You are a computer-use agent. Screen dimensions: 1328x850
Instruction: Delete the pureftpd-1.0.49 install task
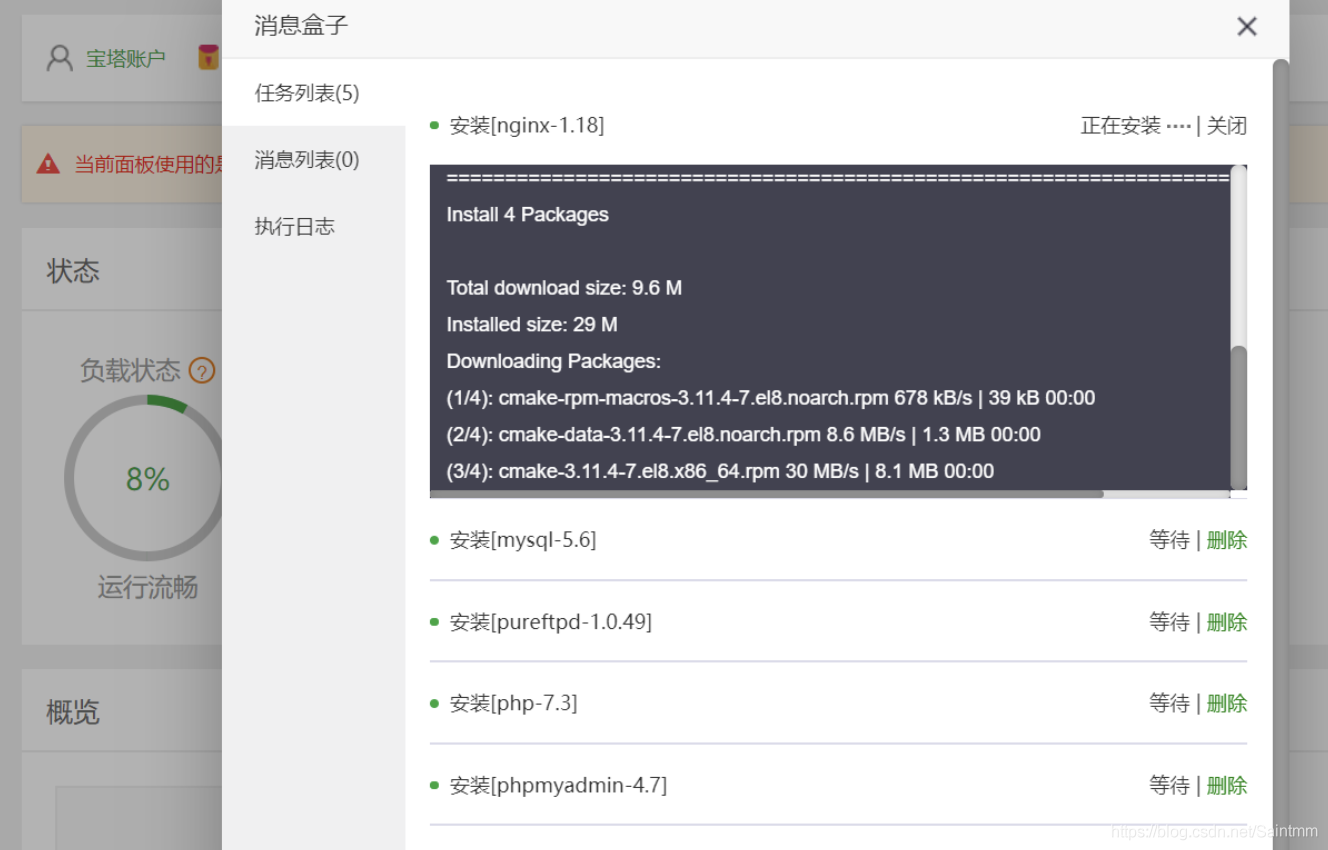tap(1227, 622)
